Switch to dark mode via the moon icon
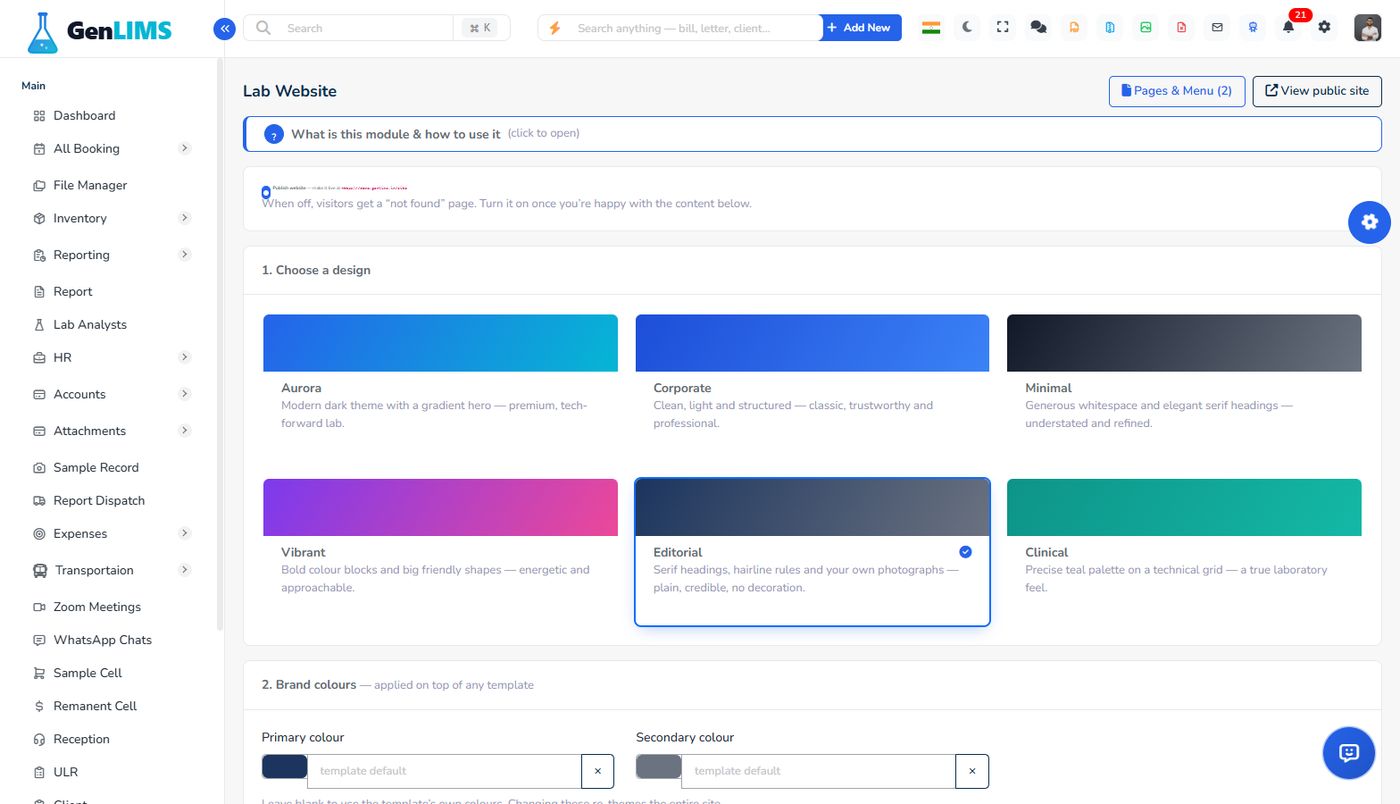The height and width of the screenshot is (804, 1400). click(967, 28)
